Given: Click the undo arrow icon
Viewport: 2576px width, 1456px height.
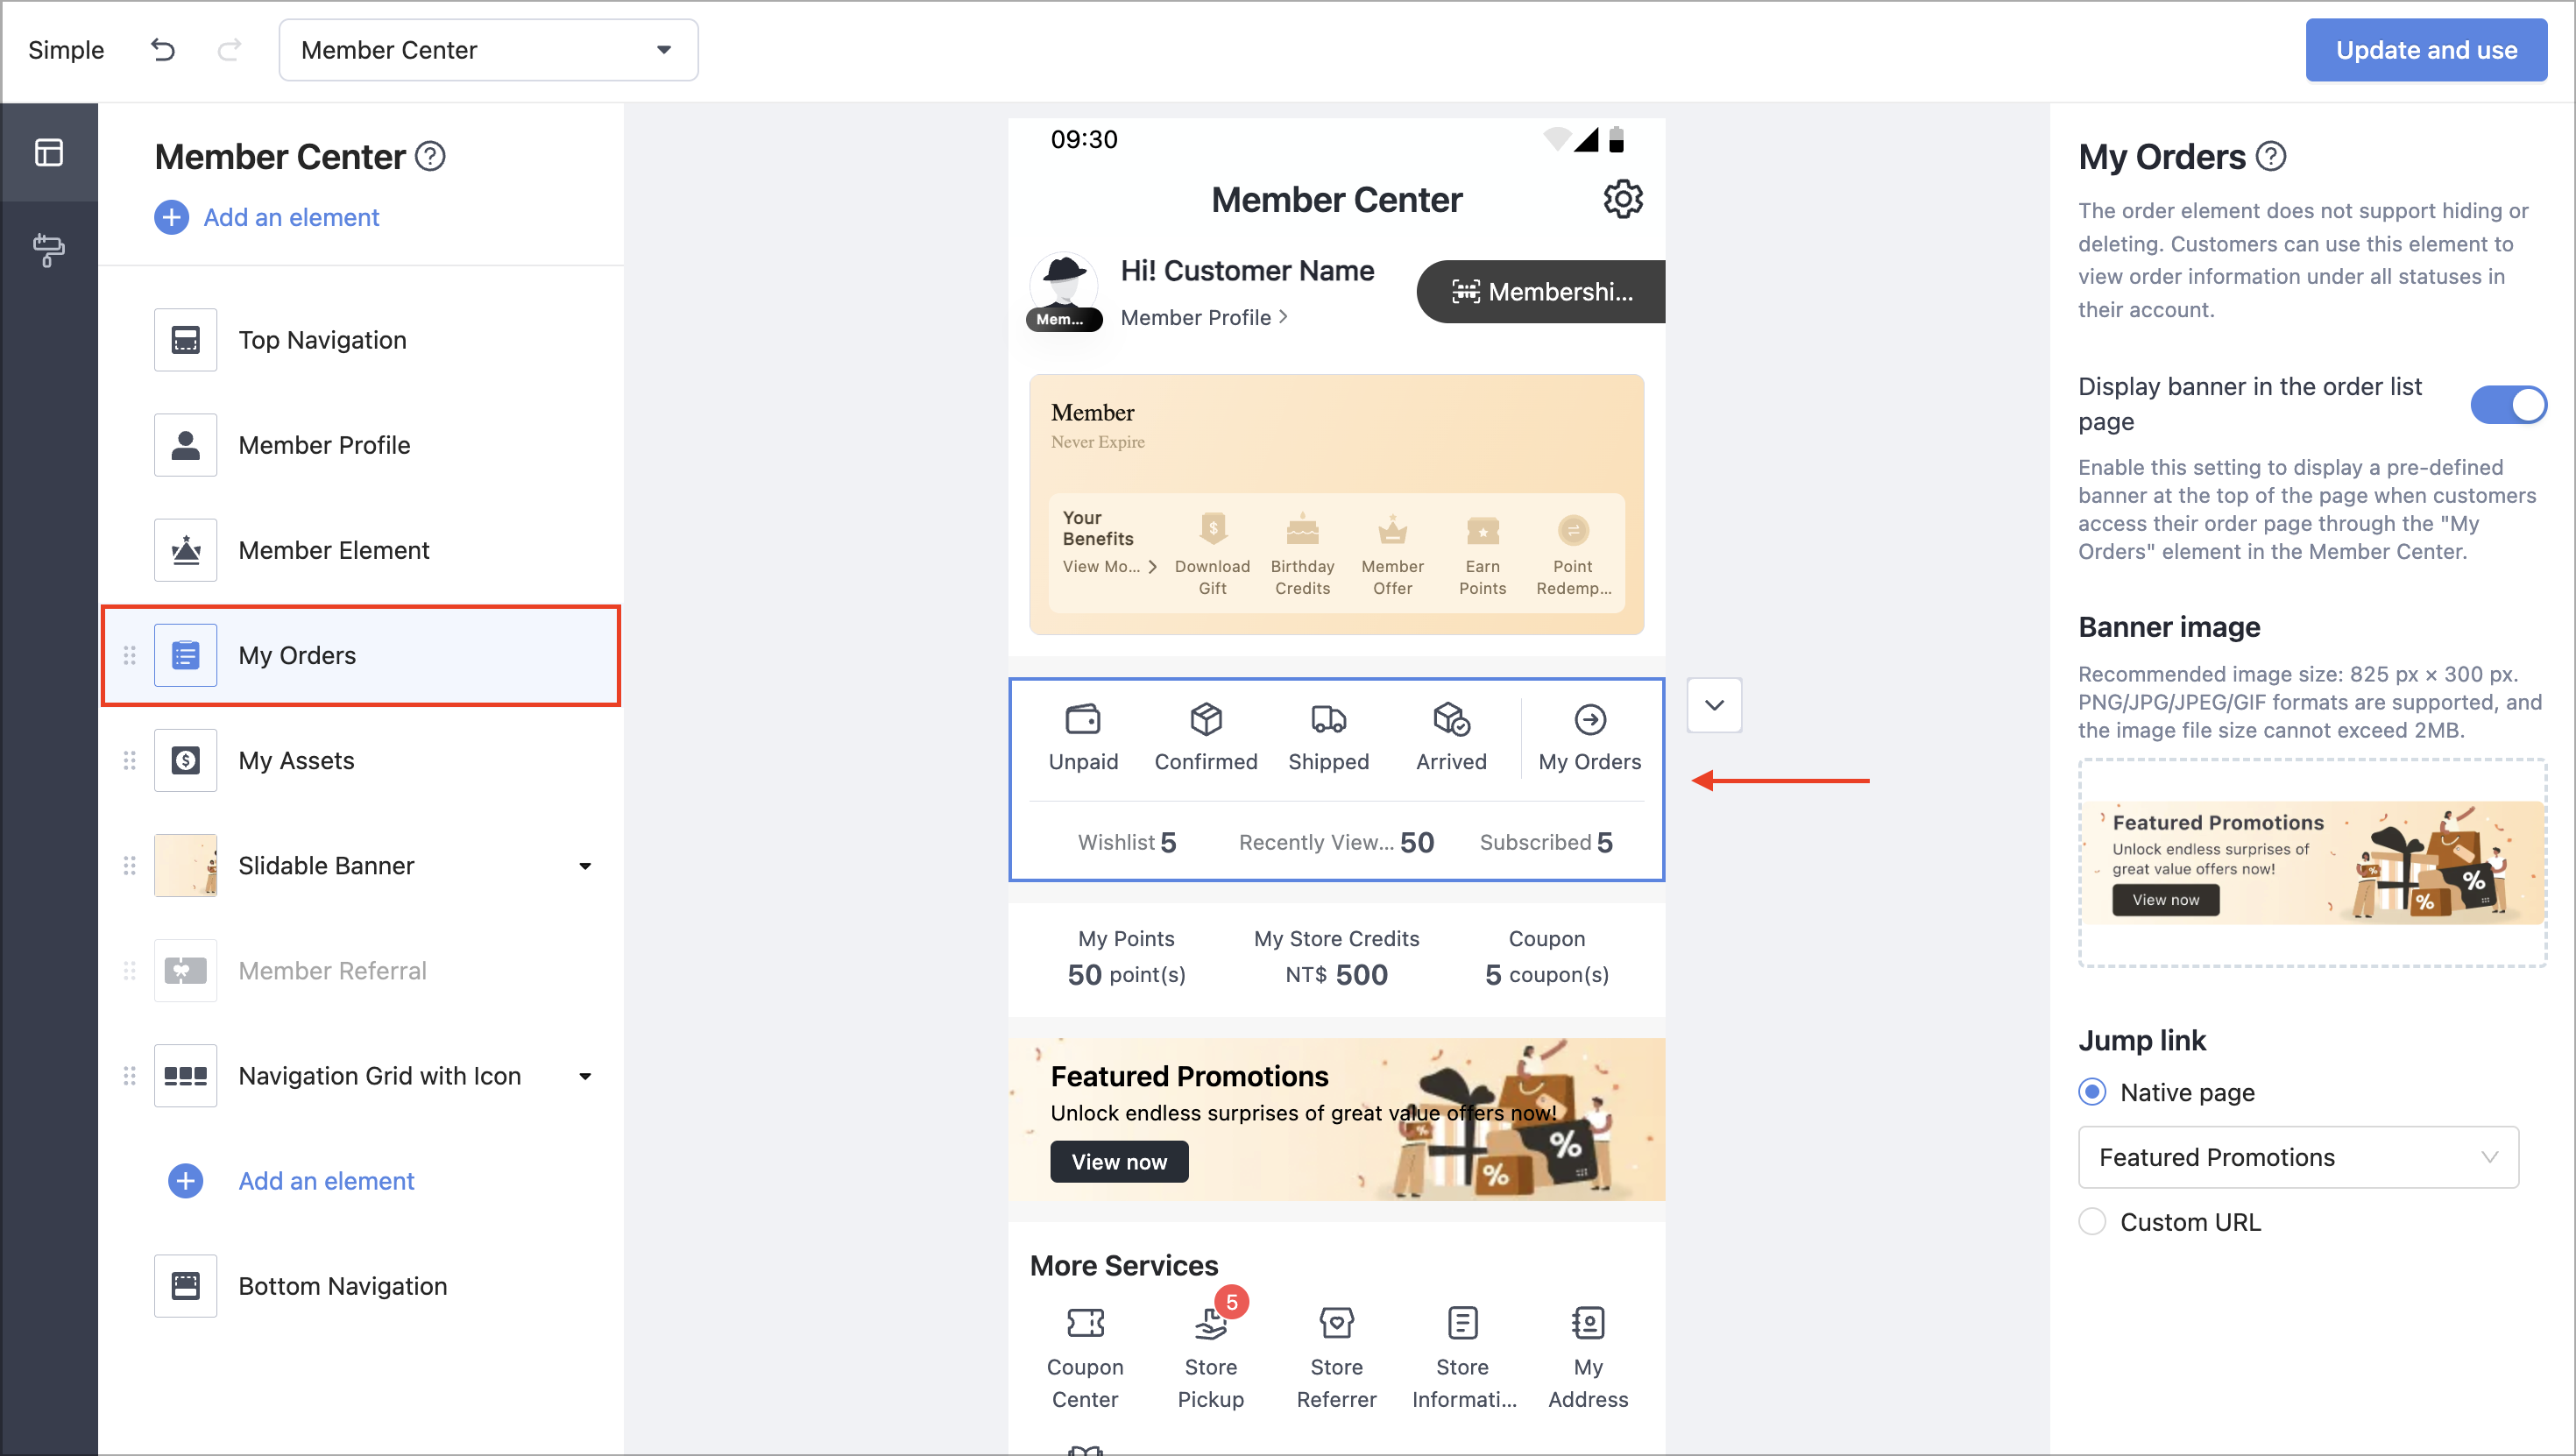Looking at the screenshot, I should [163, 50].
